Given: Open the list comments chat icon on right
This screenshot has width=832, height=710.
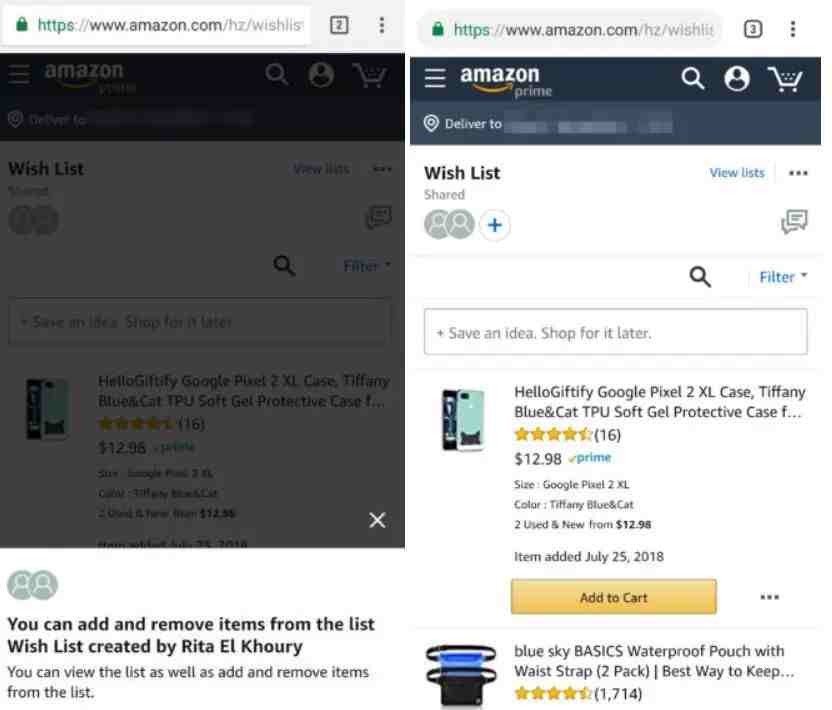Looking at the screenshot, I should pos(794,221).
